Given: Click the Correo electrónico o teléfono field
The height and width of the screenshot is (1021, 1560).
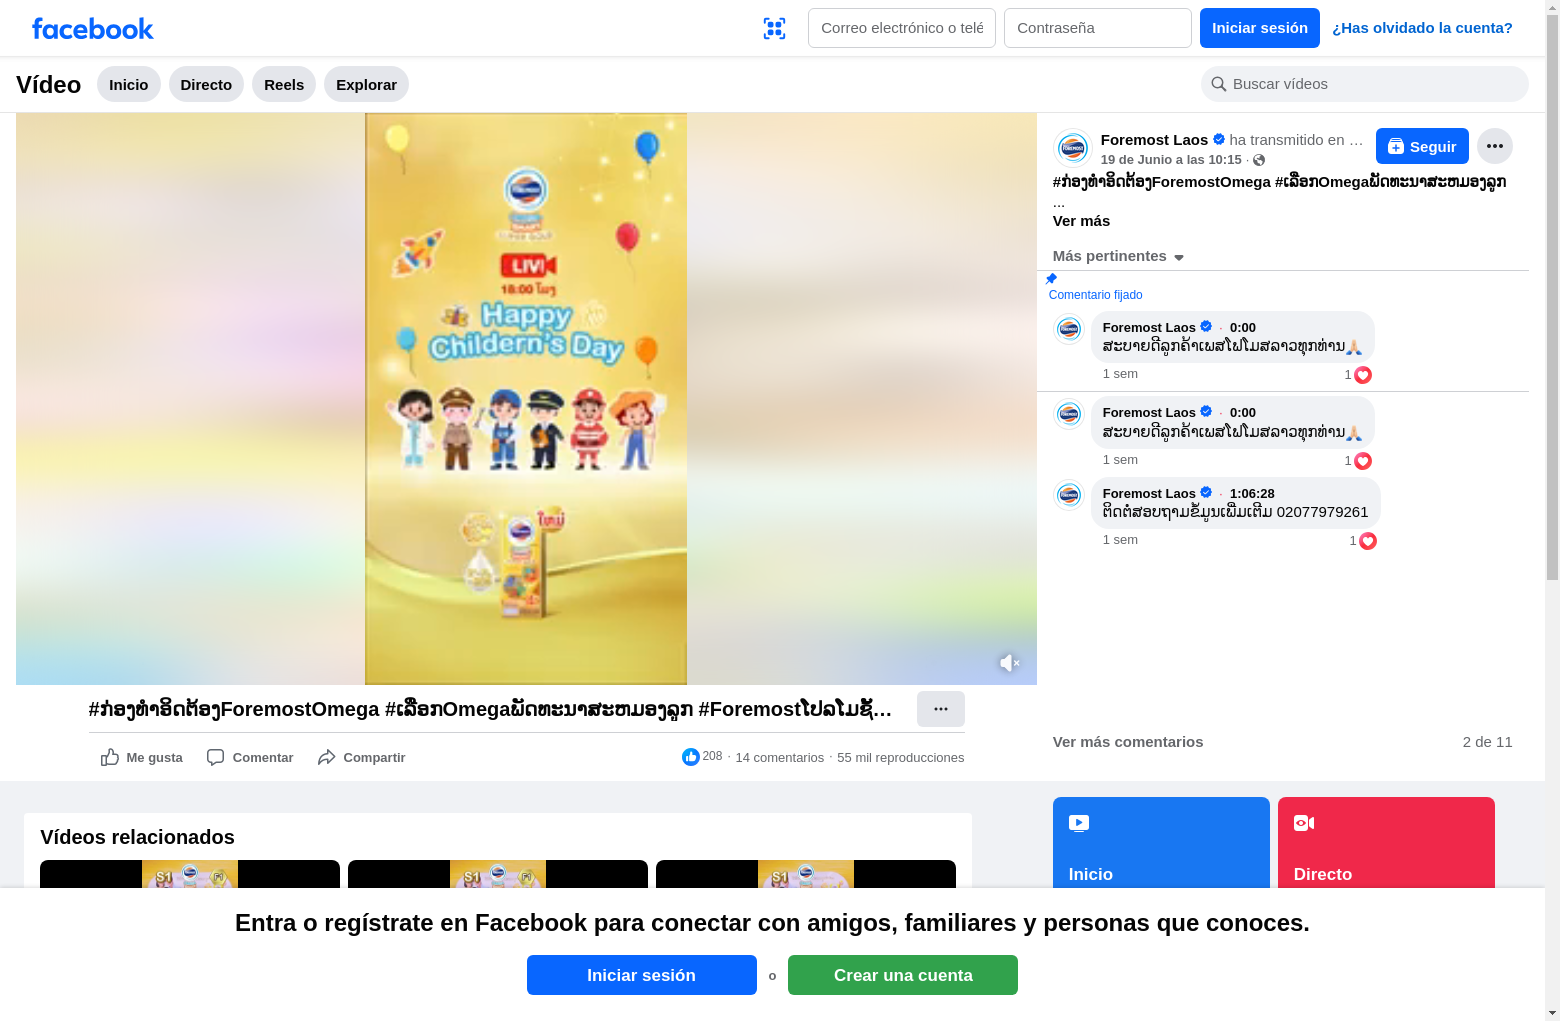Looking at the screenshot, I should point(902,28).
